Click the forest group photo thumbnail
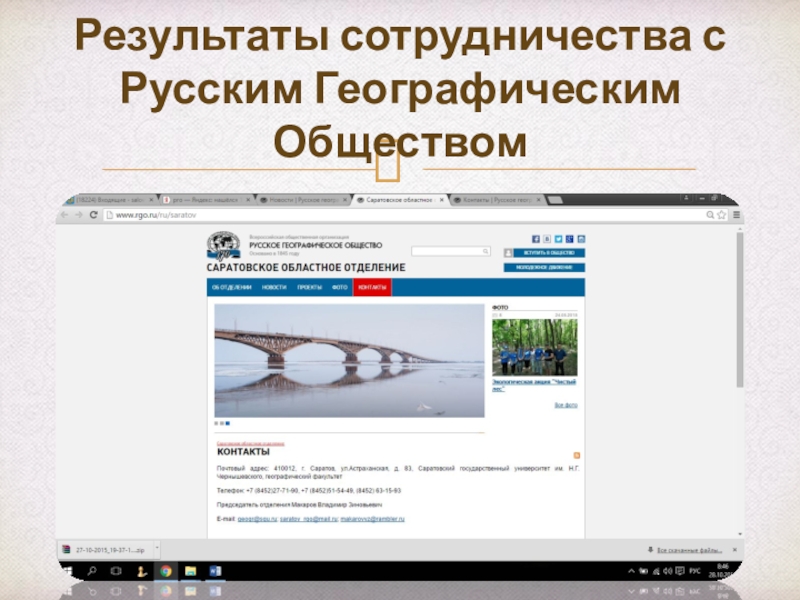The height and width of the screenshot is (600, 800). point(534,346)
